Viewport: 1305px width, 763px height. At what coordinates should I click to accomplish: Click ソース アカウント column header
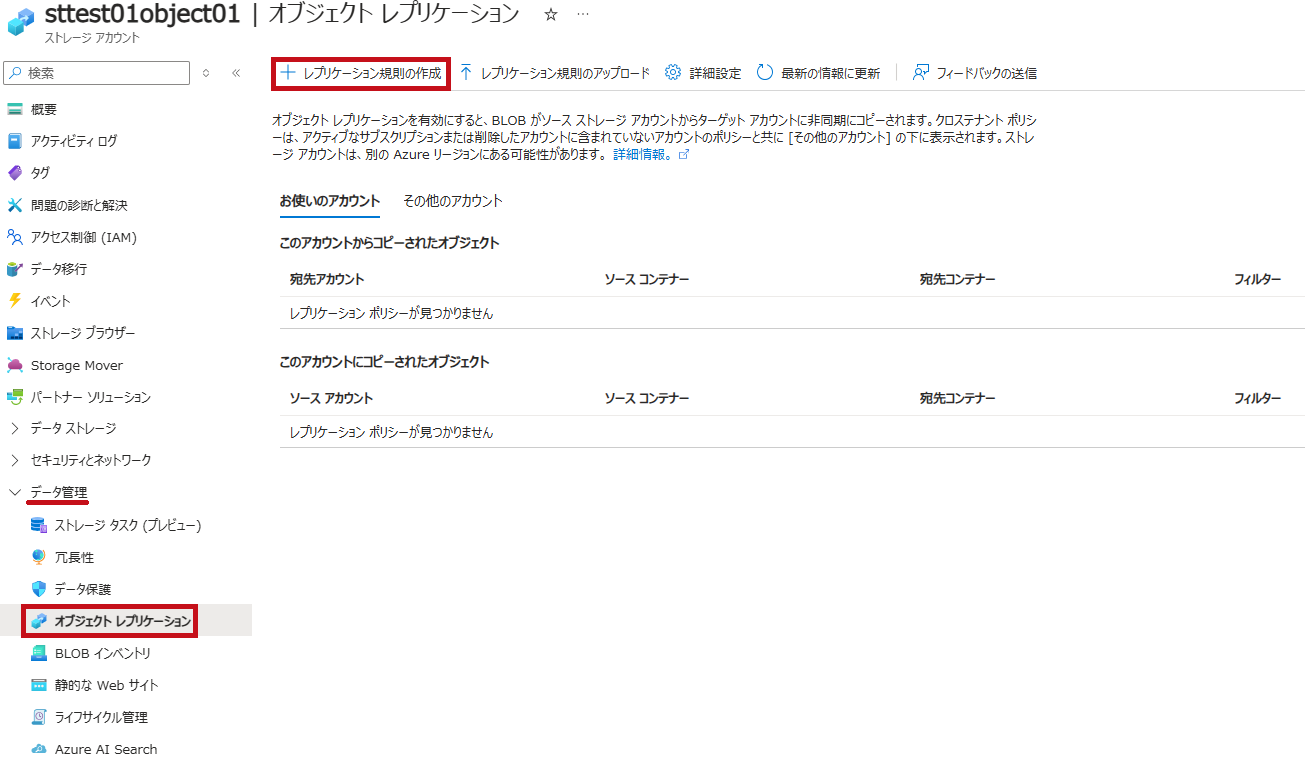(331, 398)
